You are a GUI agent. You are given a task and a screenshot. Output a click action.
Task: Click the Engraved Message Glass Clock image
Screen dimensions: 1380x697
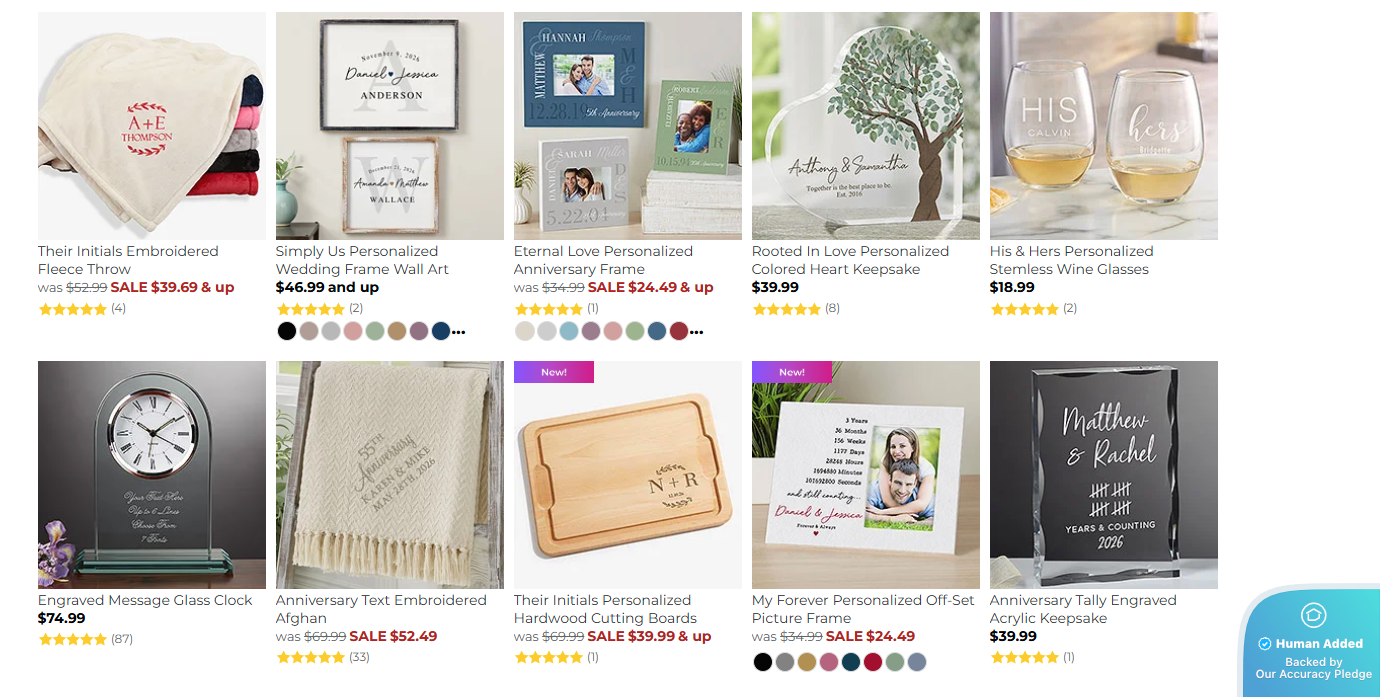tap(152, 475)
